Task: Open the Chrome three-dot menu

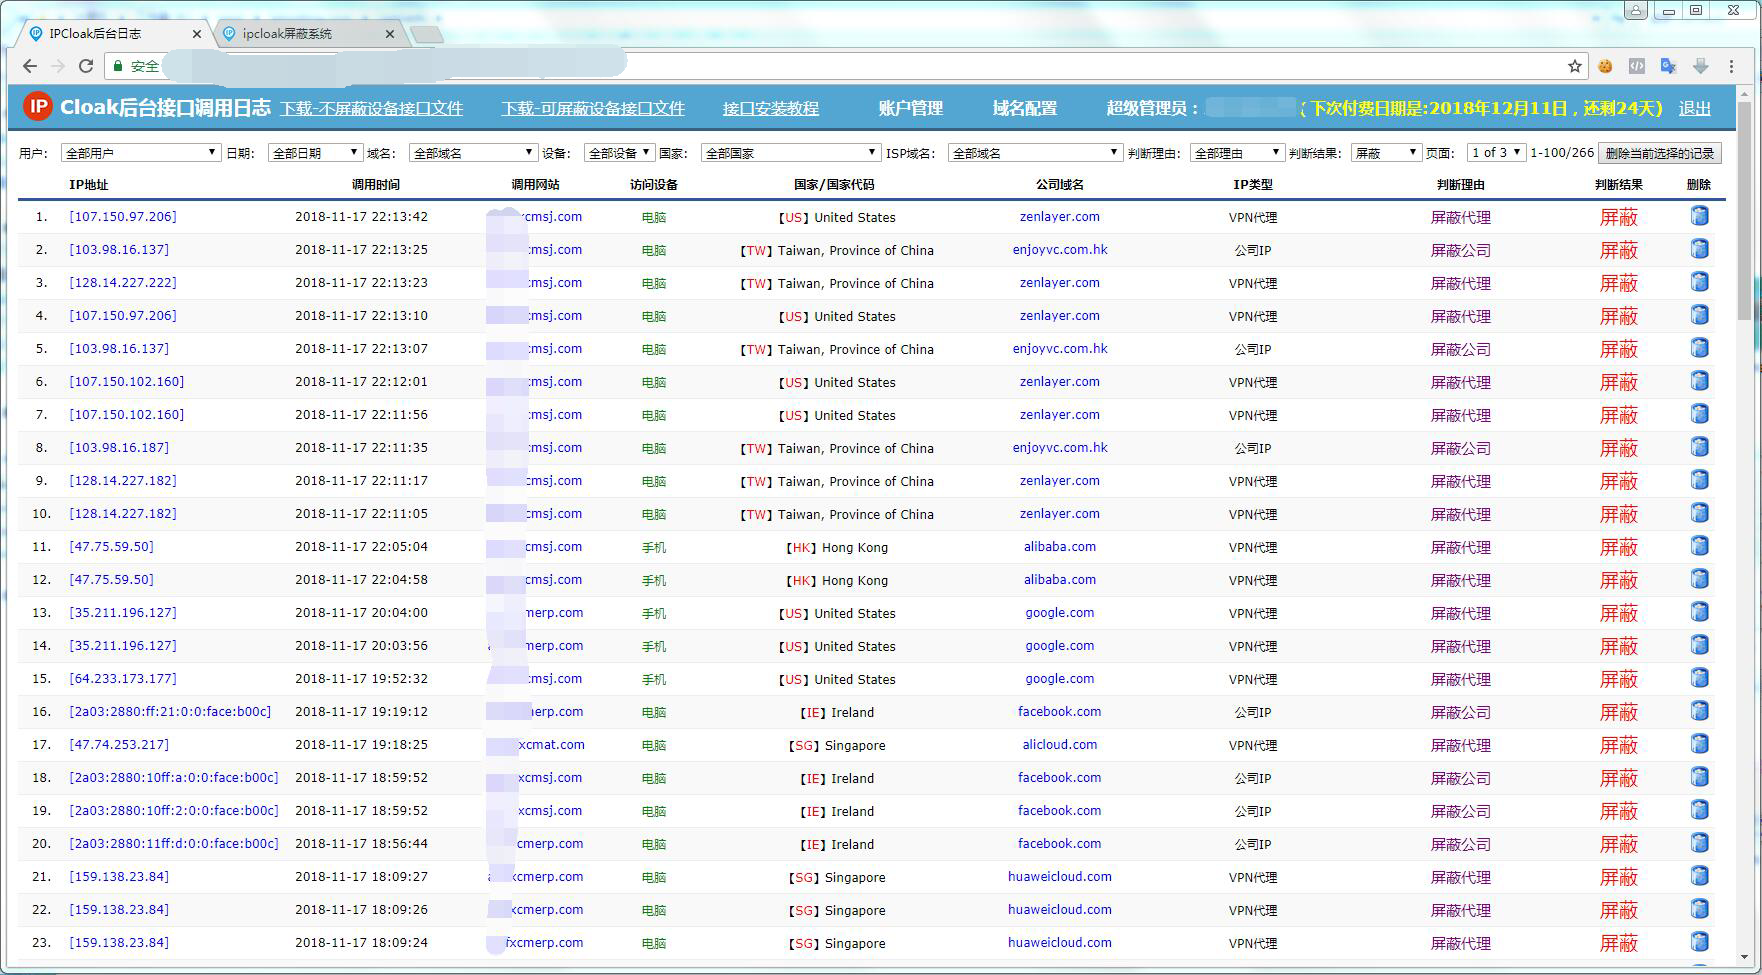Action: click(x=1731, y=66)
